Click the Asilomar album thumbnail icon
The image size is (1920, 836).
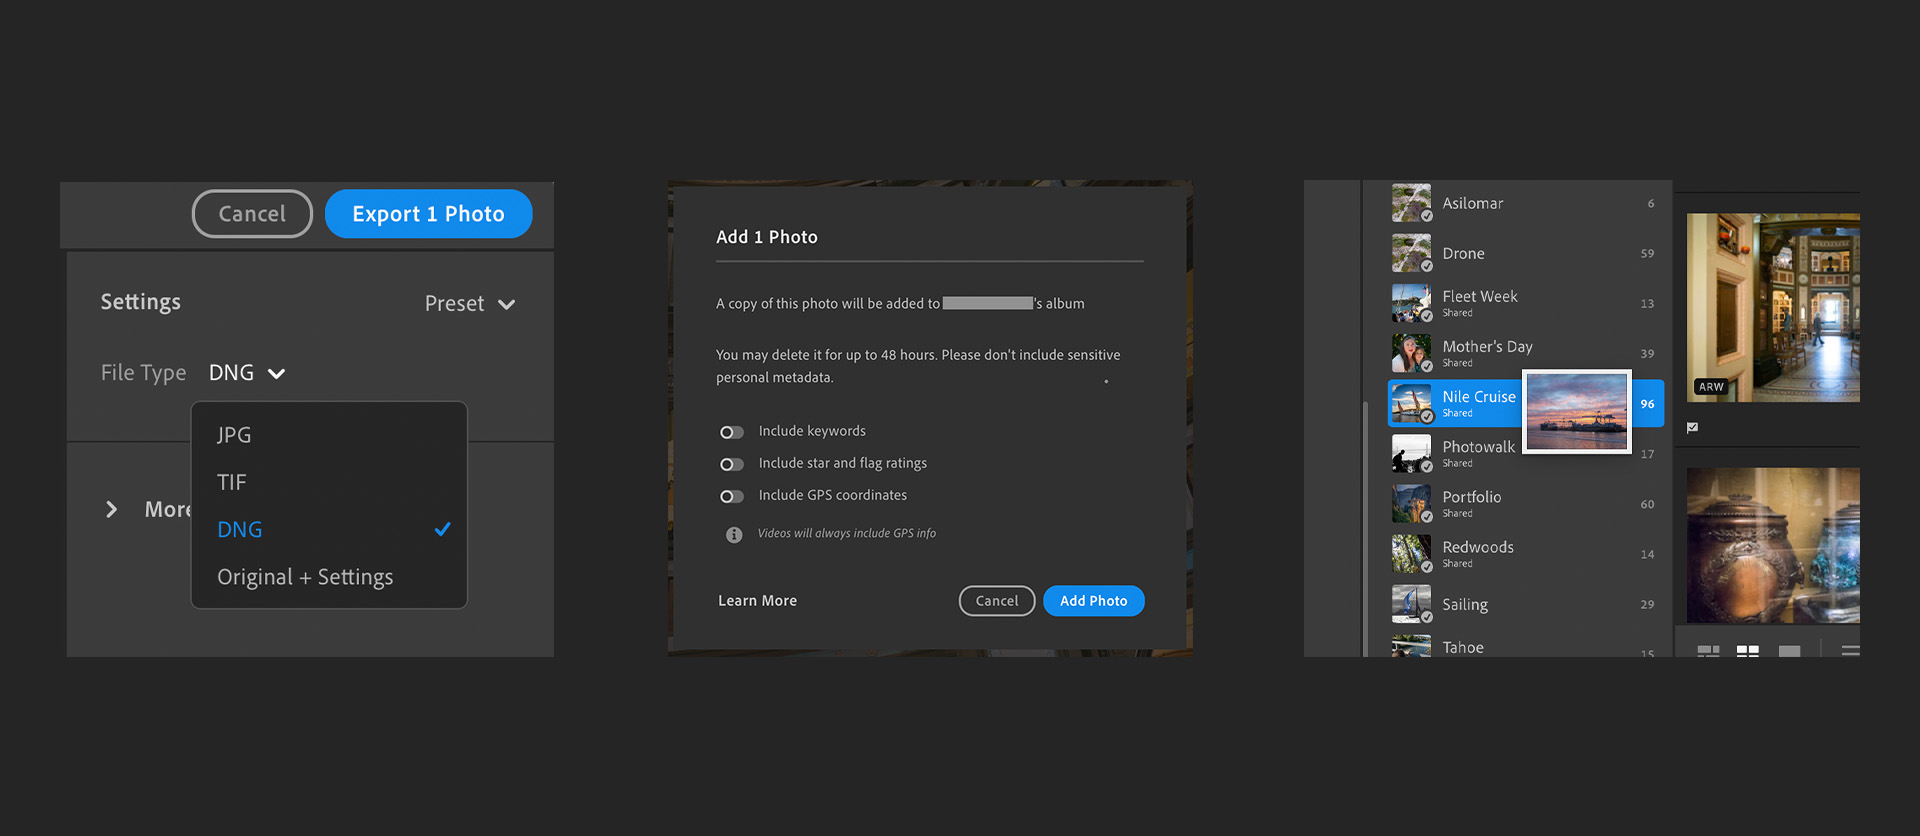click(1411, 203)
